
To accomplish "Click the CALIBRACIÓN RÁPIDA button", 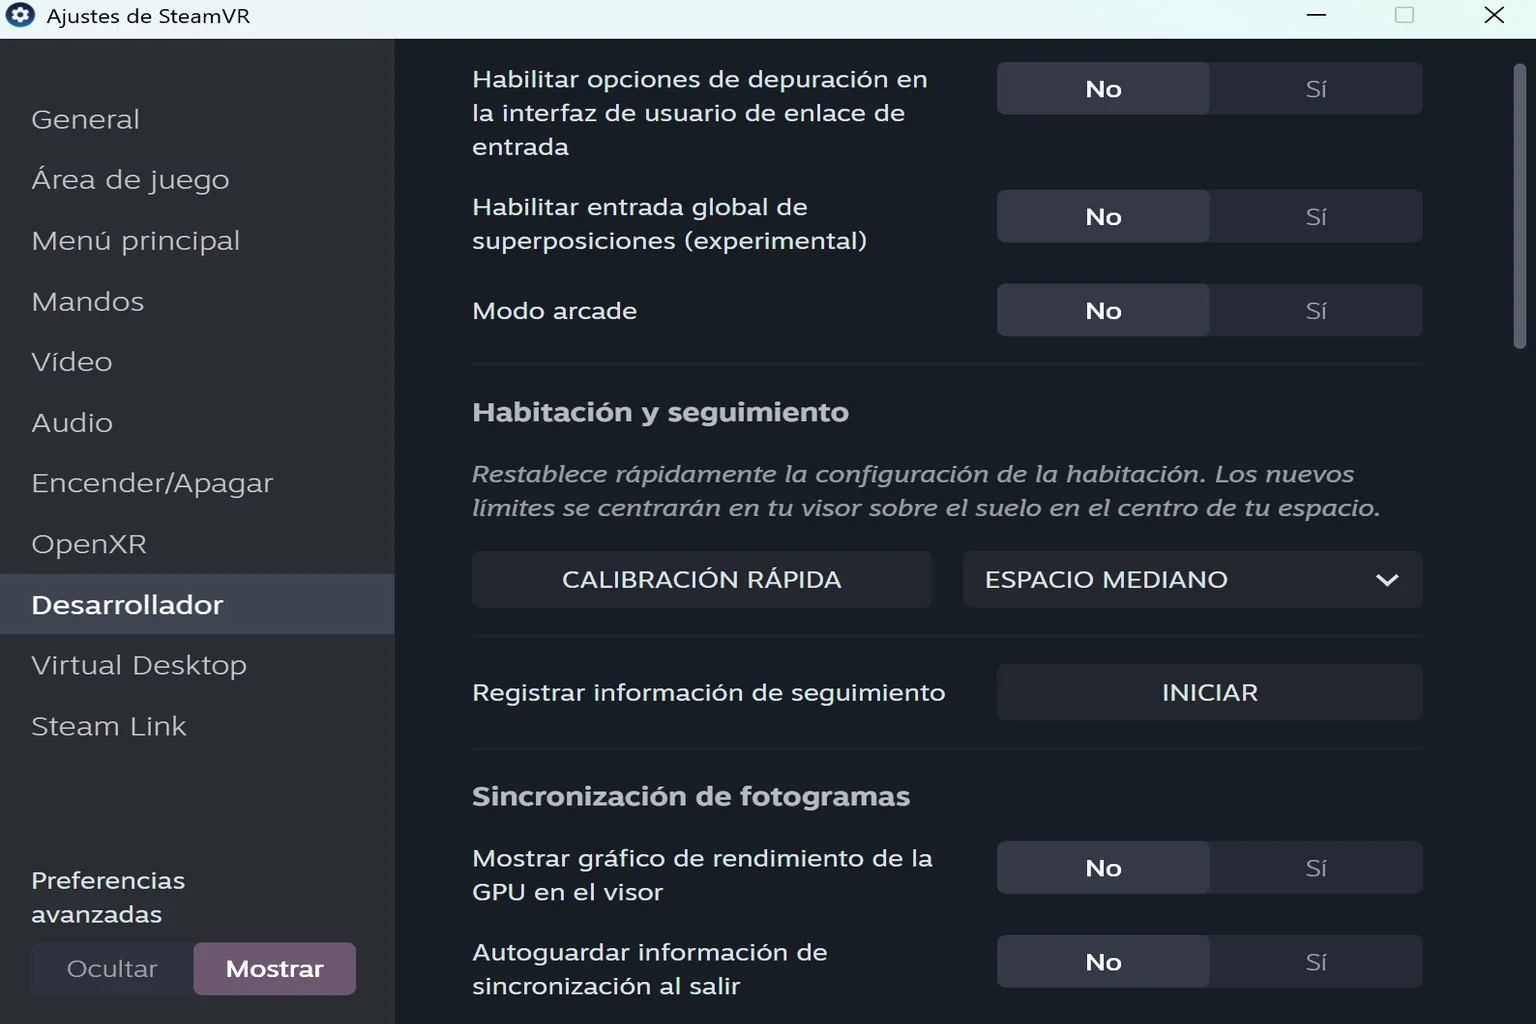I will point(702,580).
